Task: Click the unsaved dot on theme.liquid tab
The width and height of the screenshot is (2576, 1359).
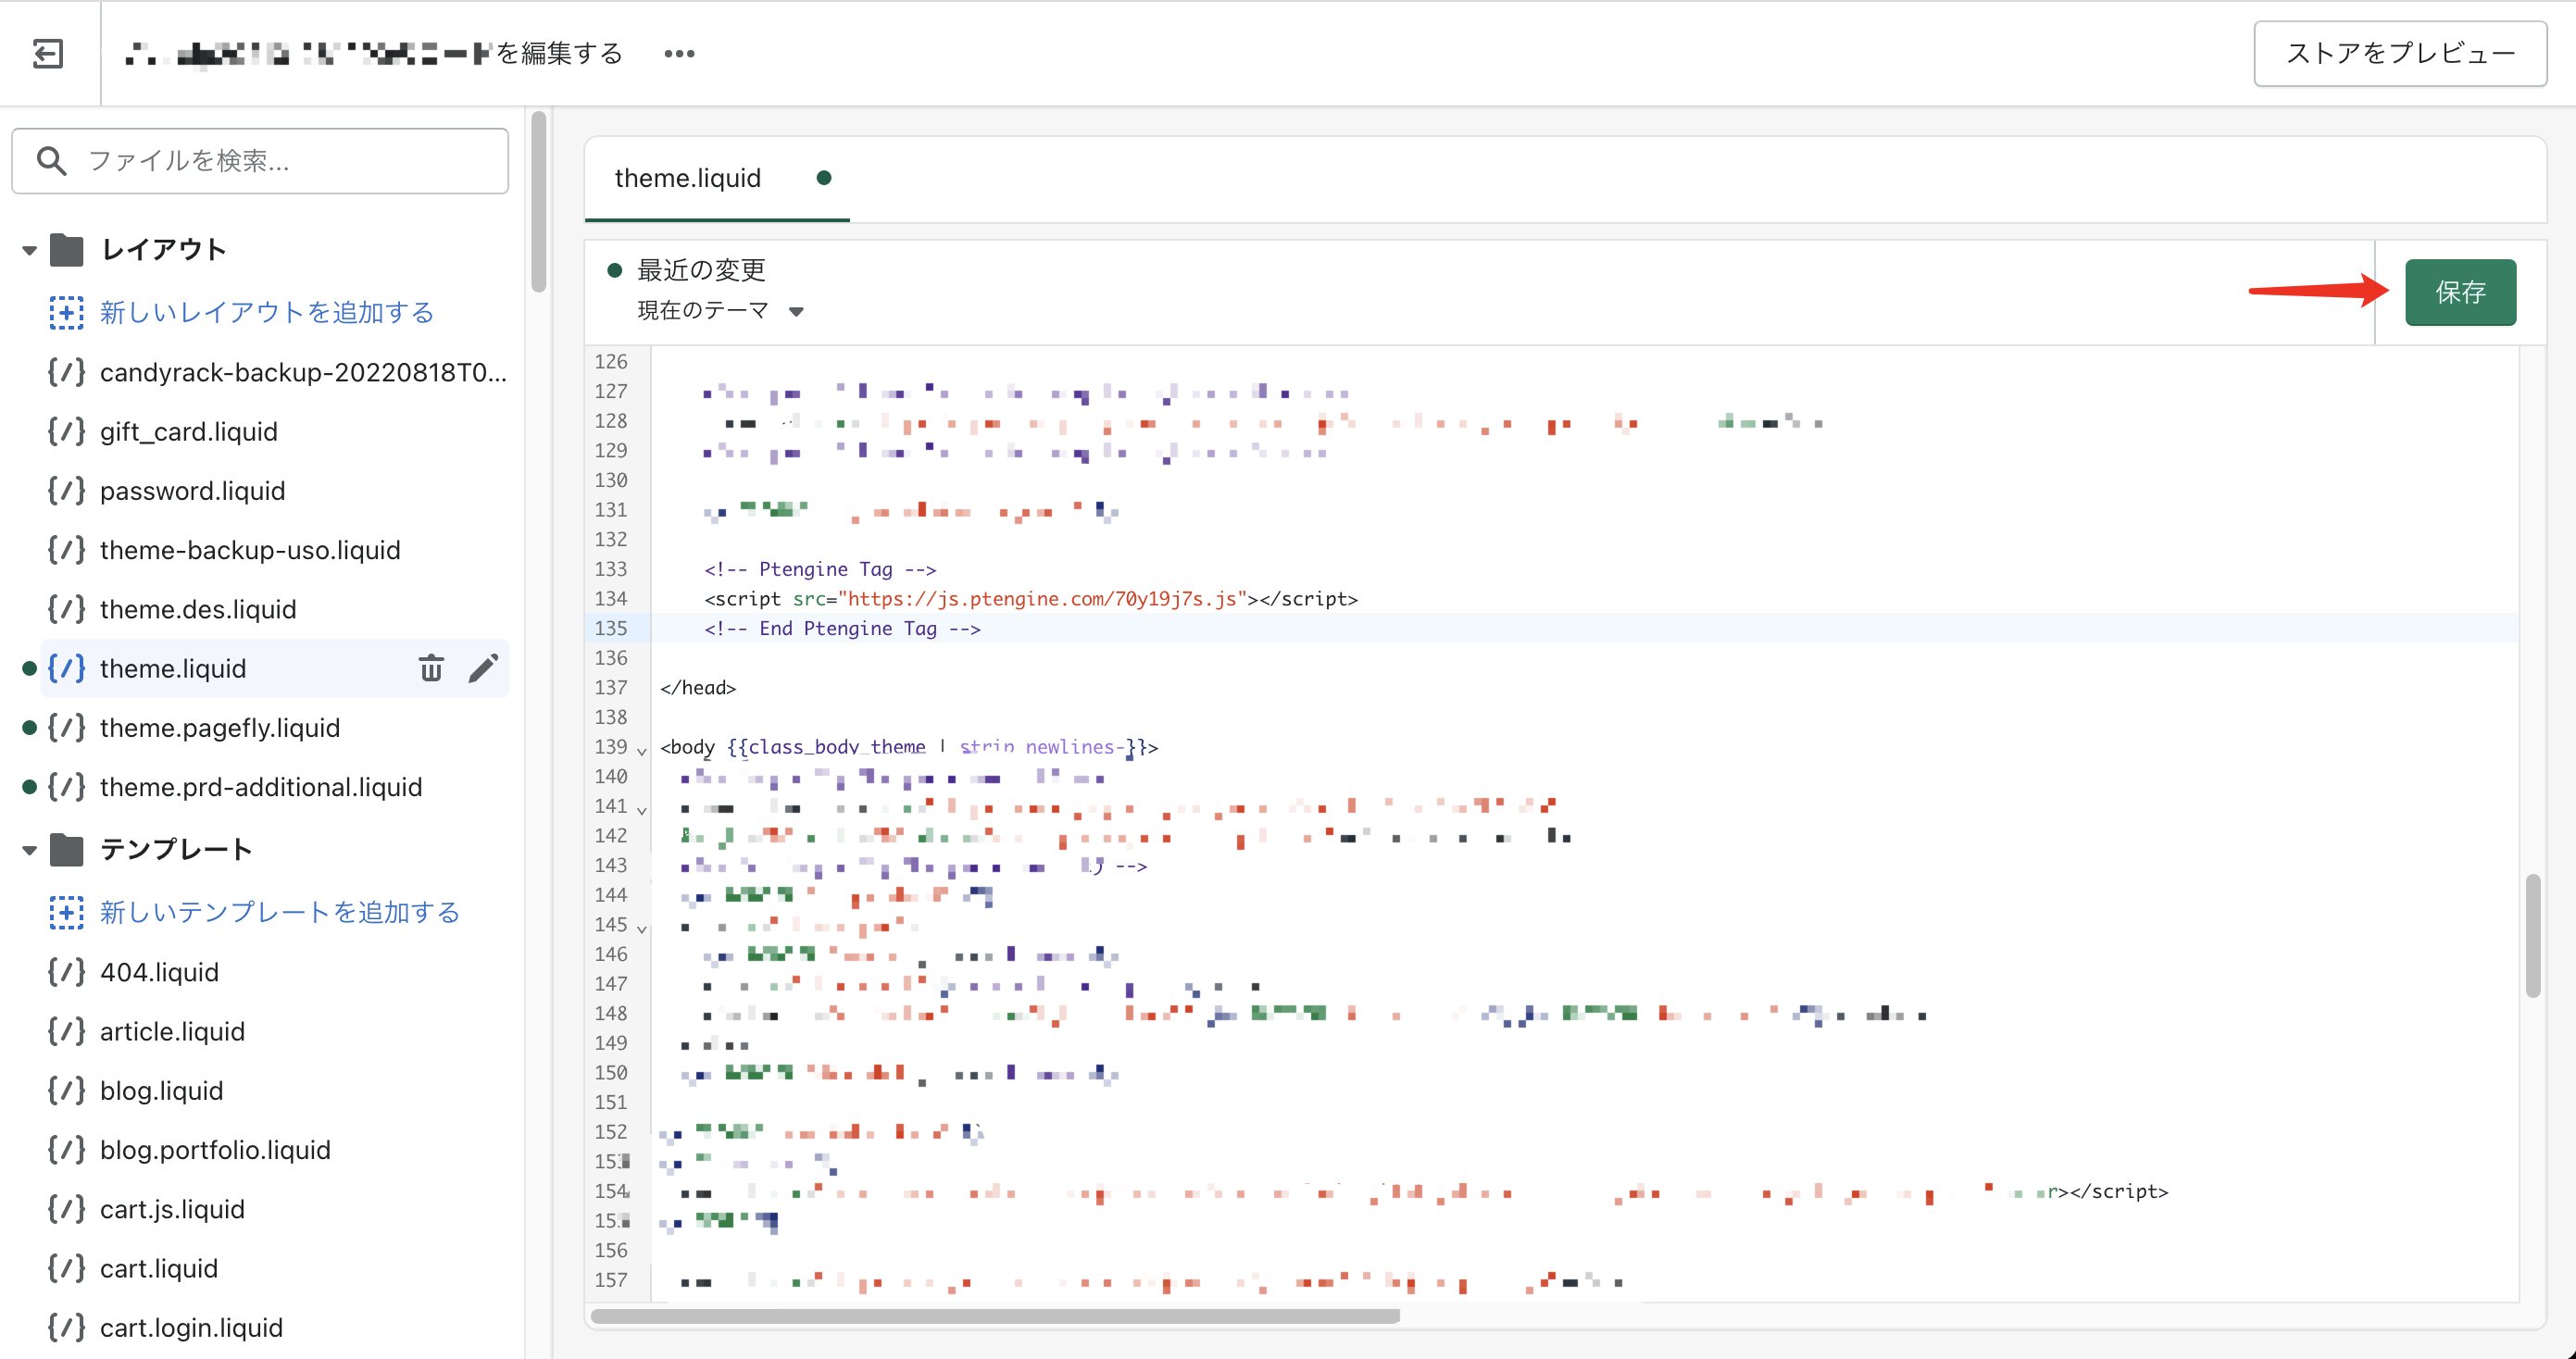Action: pos(824,178)
